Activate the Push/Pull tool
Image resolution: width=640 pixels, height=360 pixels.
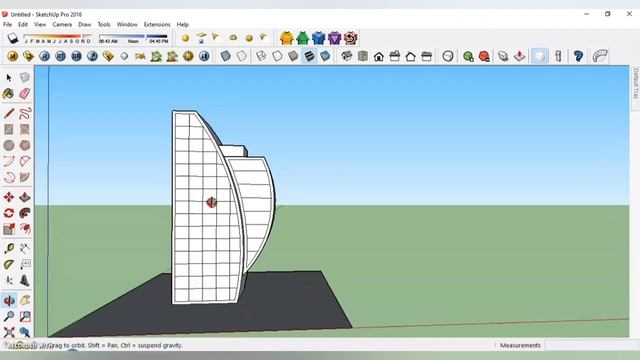point(25,197)
